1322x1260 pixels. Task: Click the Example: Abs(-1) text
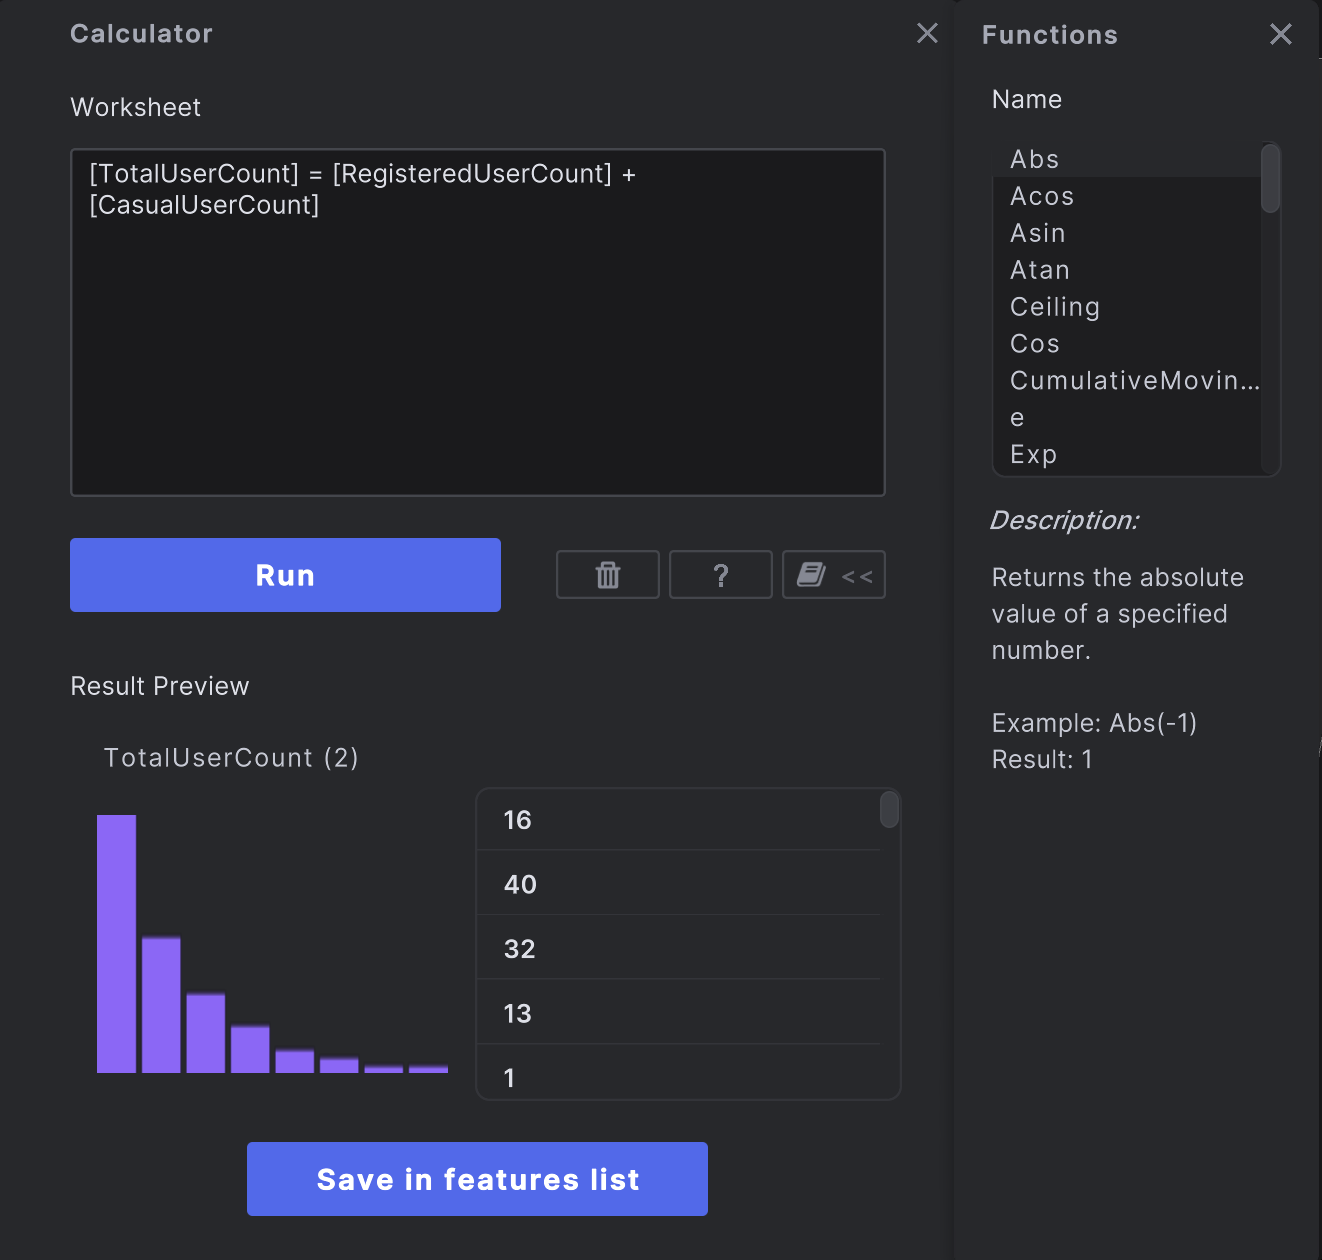point(1094,723)
